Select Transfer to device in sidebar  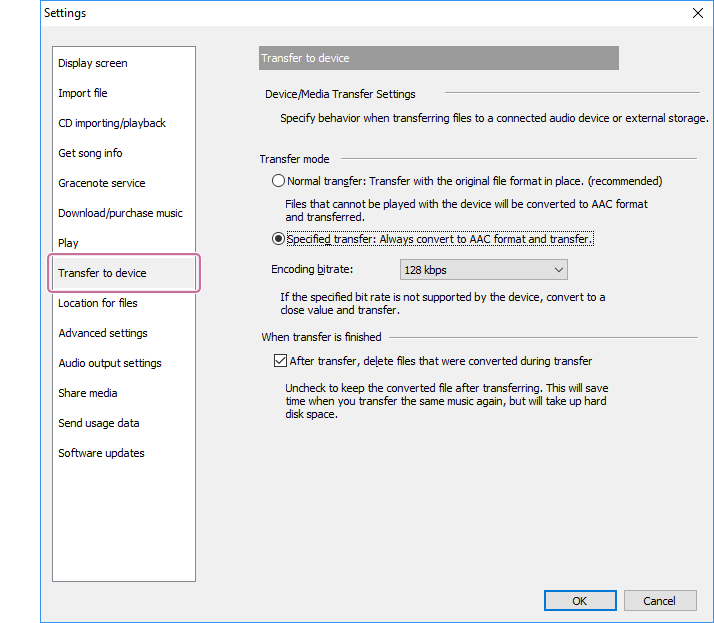[x=102, y=273]
